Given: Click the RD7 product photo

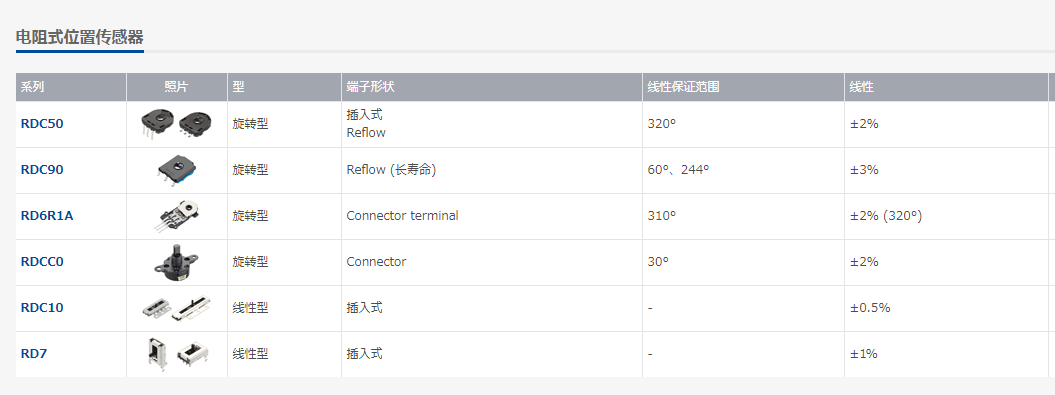Looking at the screenshot, I should 176,353.
